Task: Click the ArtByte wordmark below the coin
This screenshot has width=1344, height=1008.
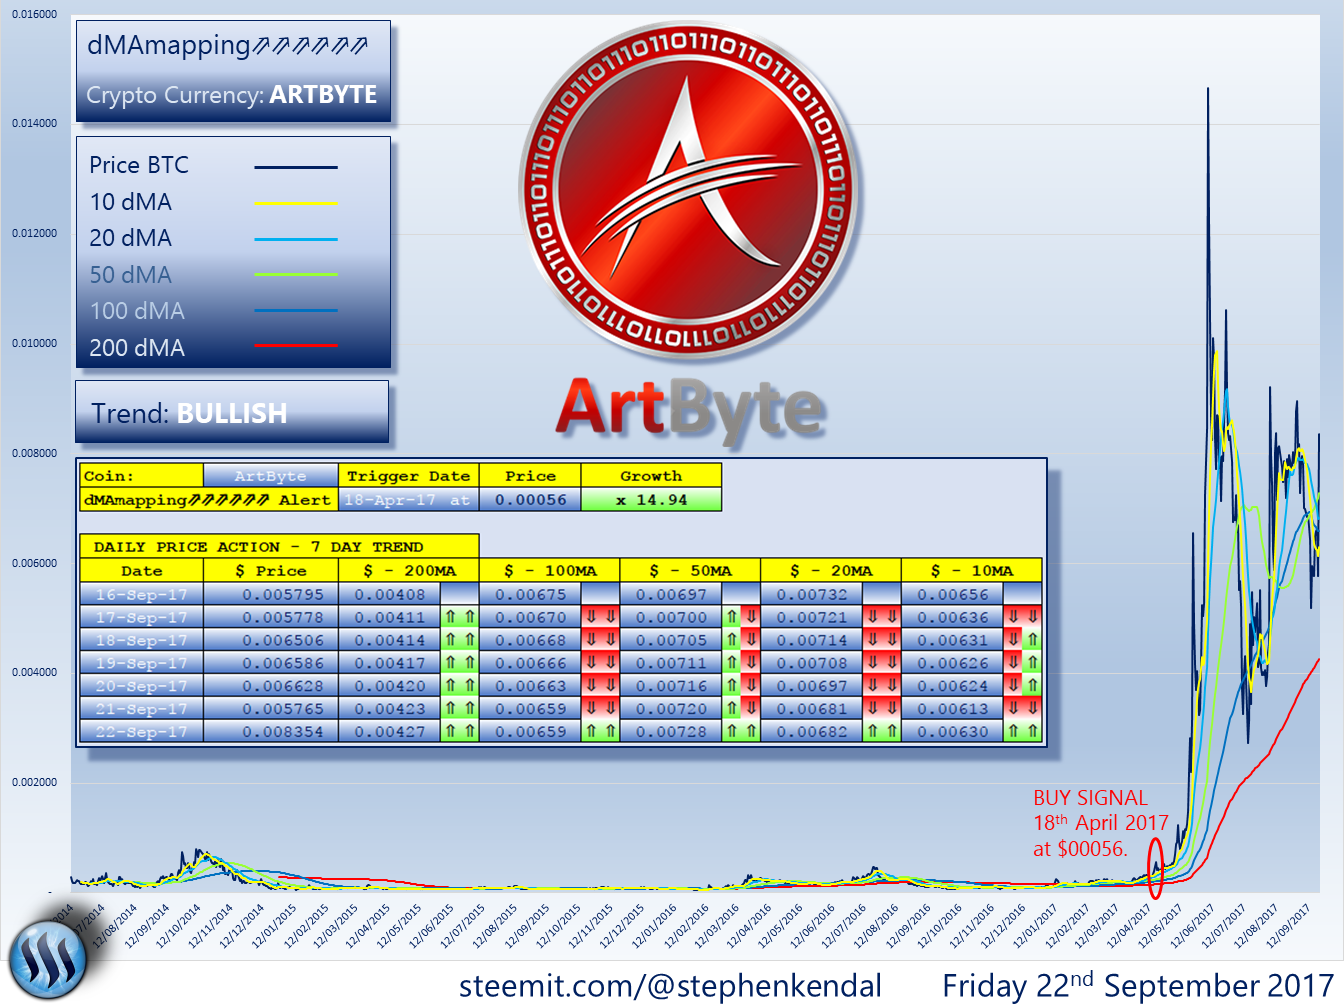Action: (690, 410)
